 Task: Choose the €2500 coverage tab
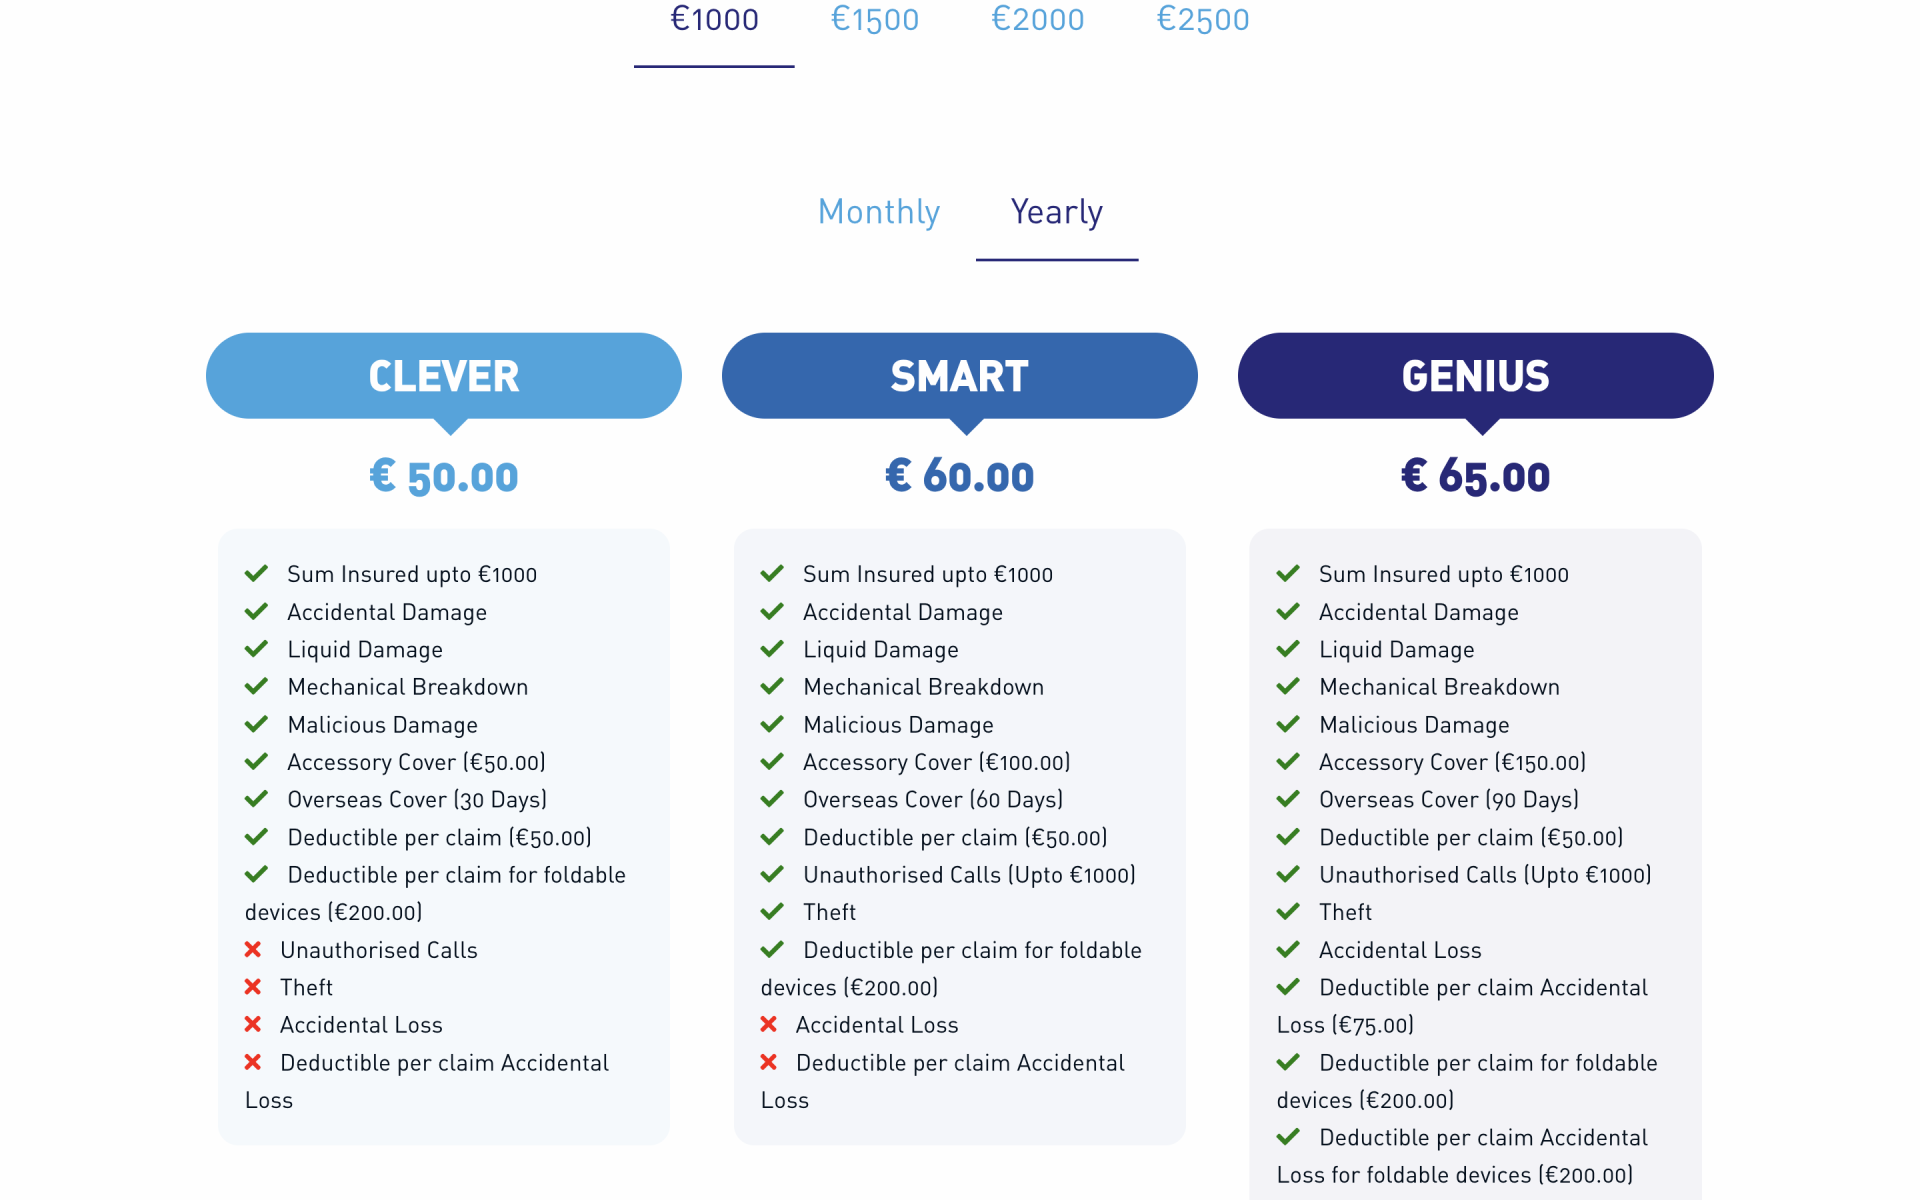pyautogui.click(x=1203, y=20)
